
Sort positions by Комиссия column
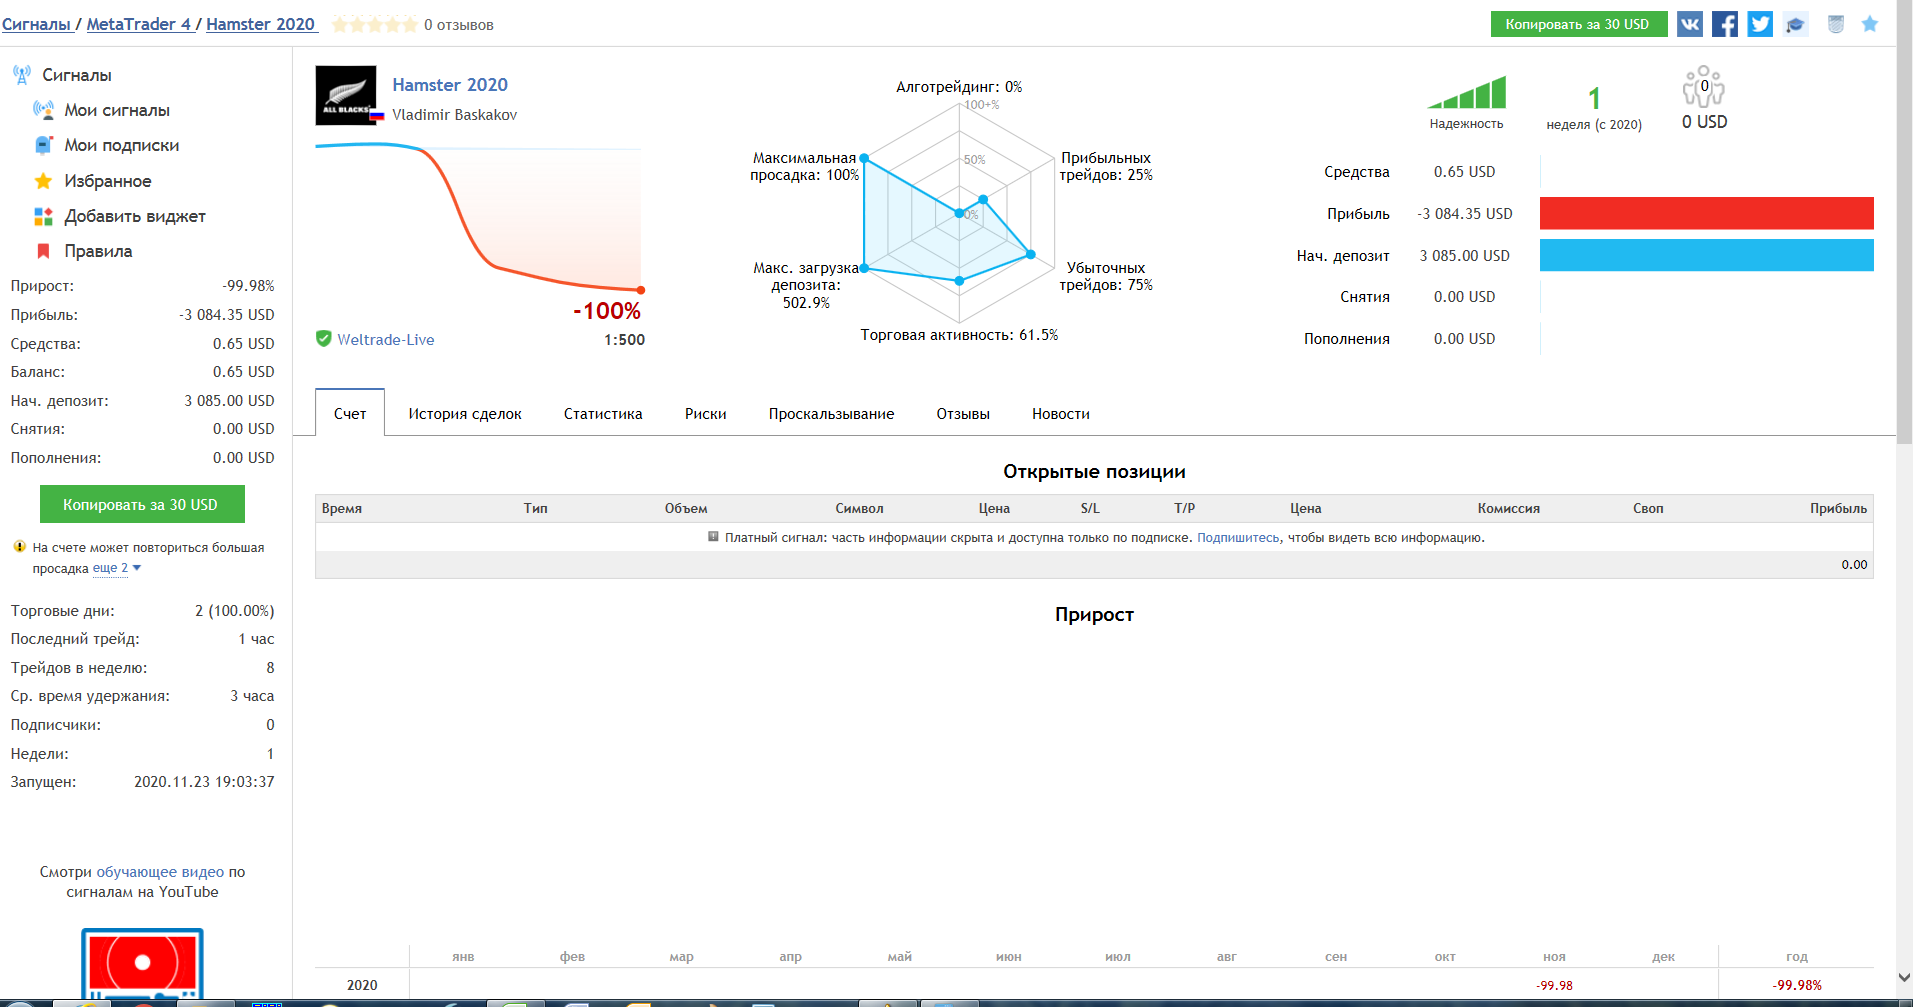pyautogui.click(x=1508, y=508)
